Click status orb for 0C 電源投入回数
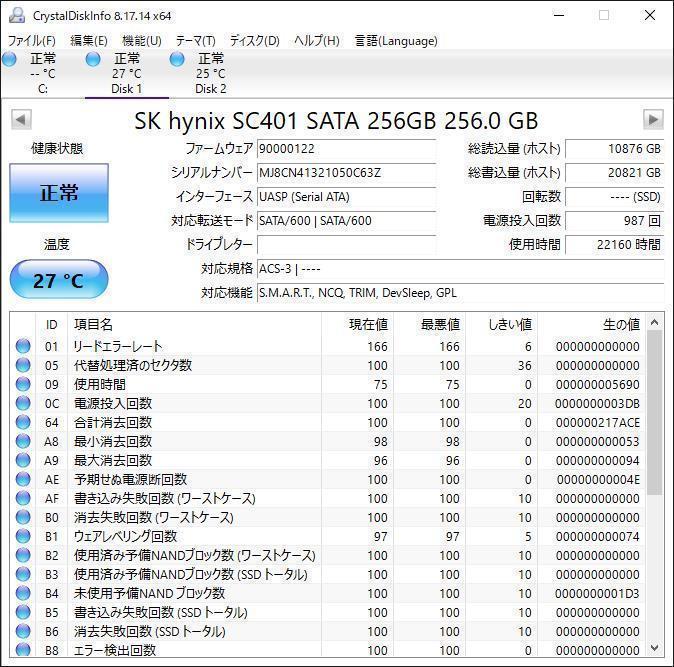 pos(23,403)
